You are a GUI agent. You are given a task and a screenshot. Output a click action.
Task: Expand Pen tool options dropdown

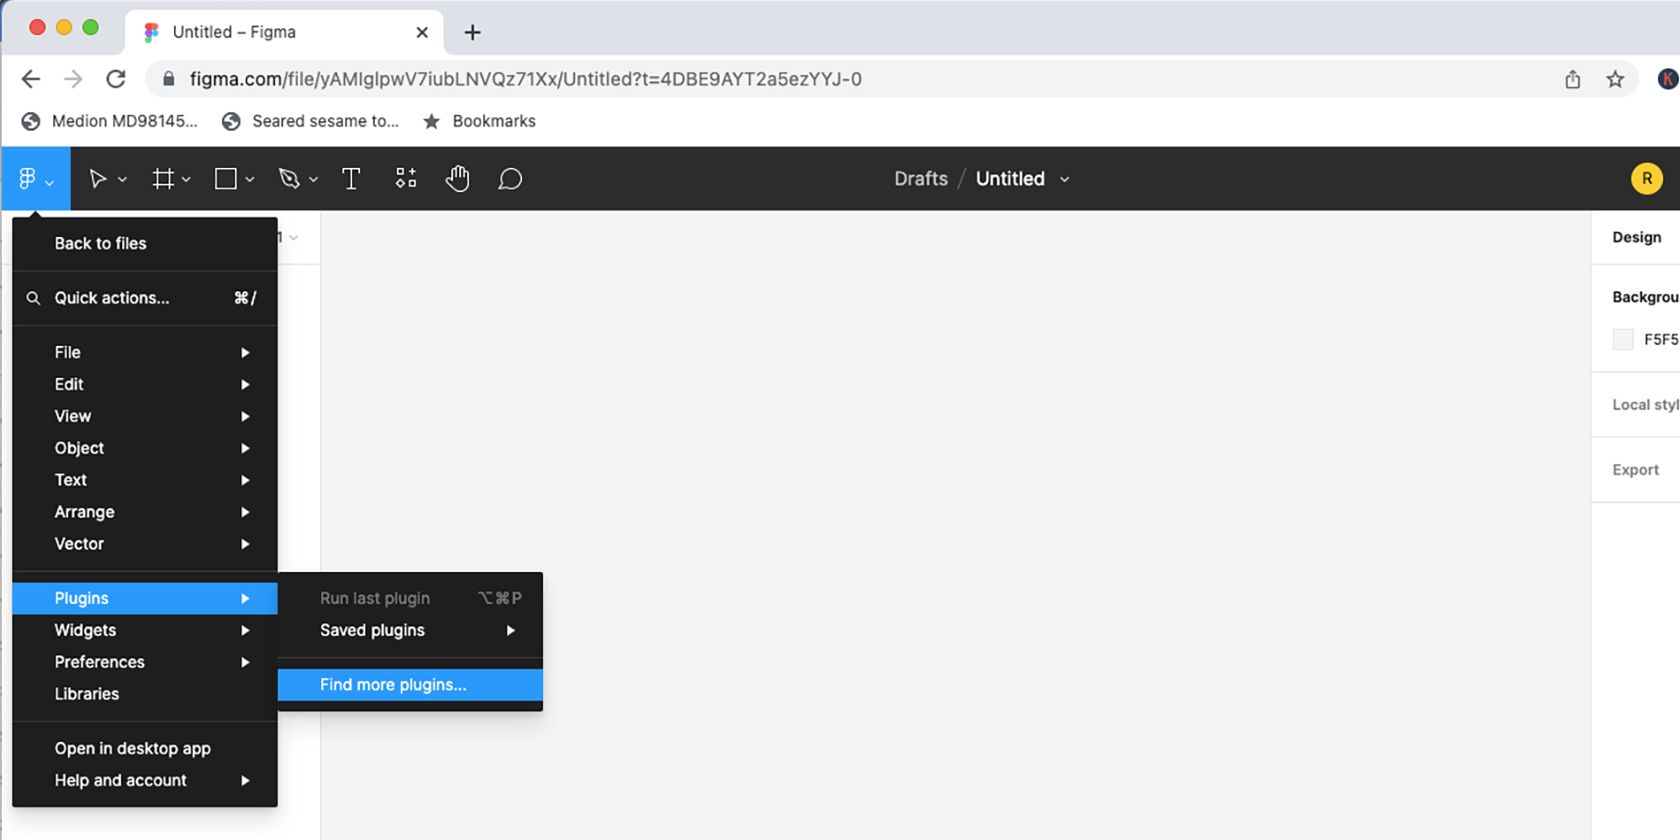pyautogui.click(x=313, y=180)
